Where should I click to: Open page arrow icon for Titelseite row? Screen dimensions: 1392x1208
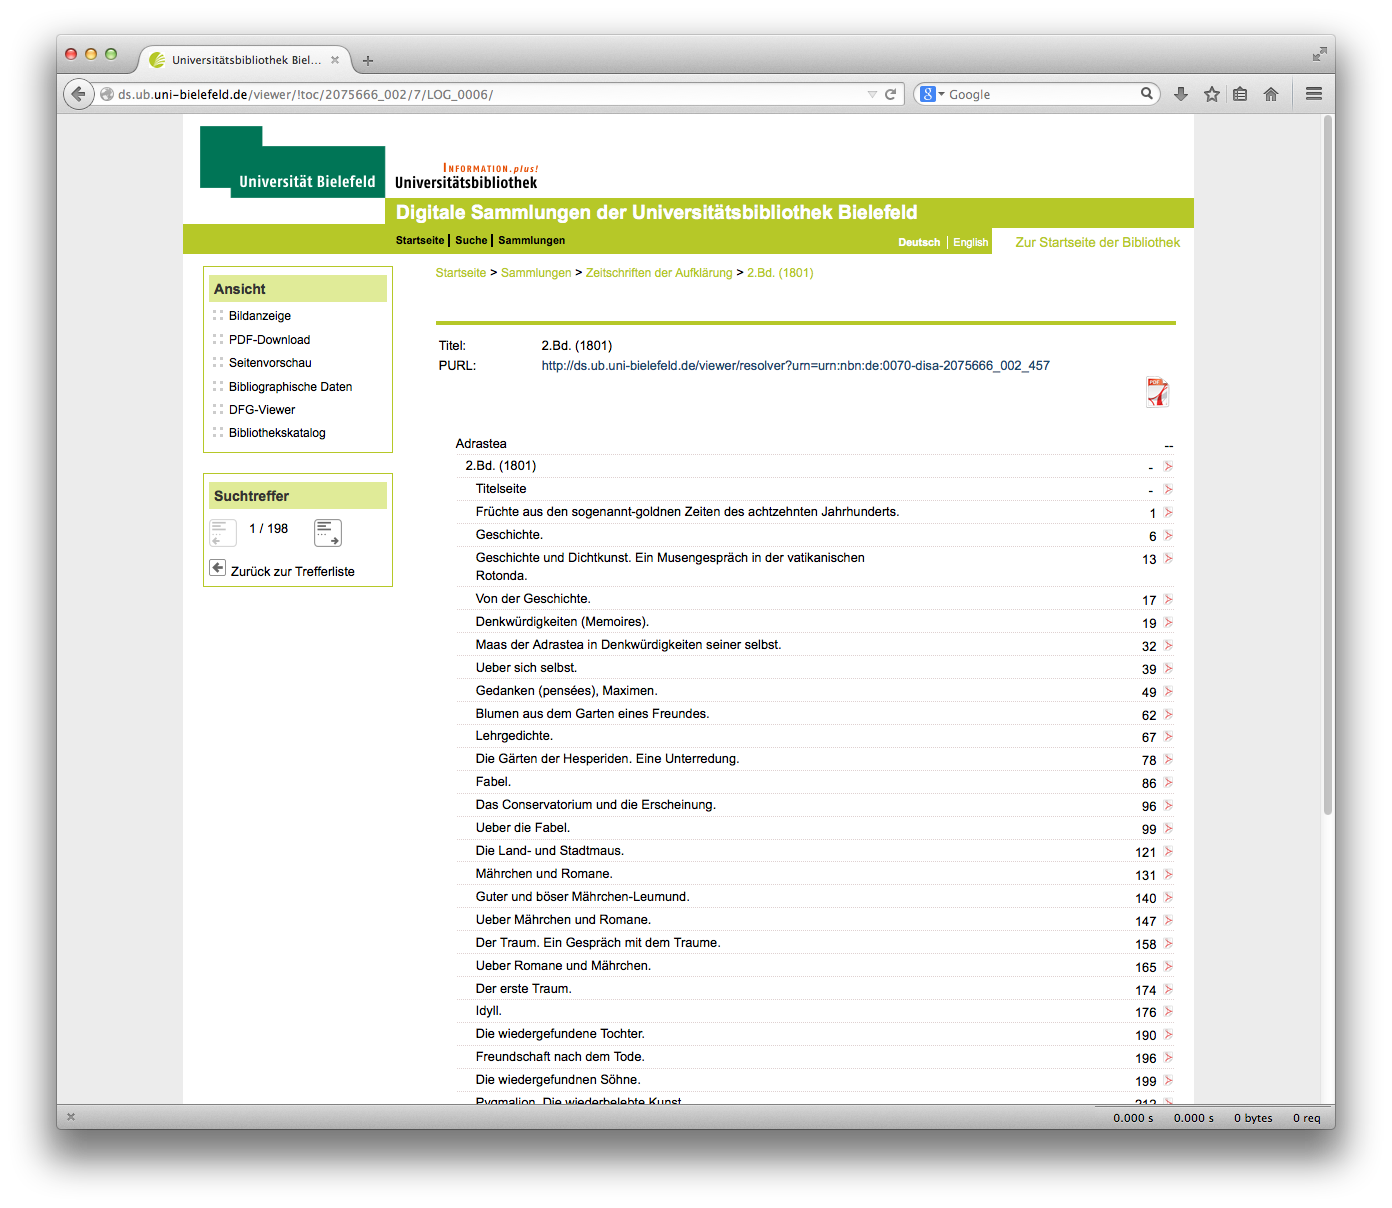click(x=1168, y=489)
